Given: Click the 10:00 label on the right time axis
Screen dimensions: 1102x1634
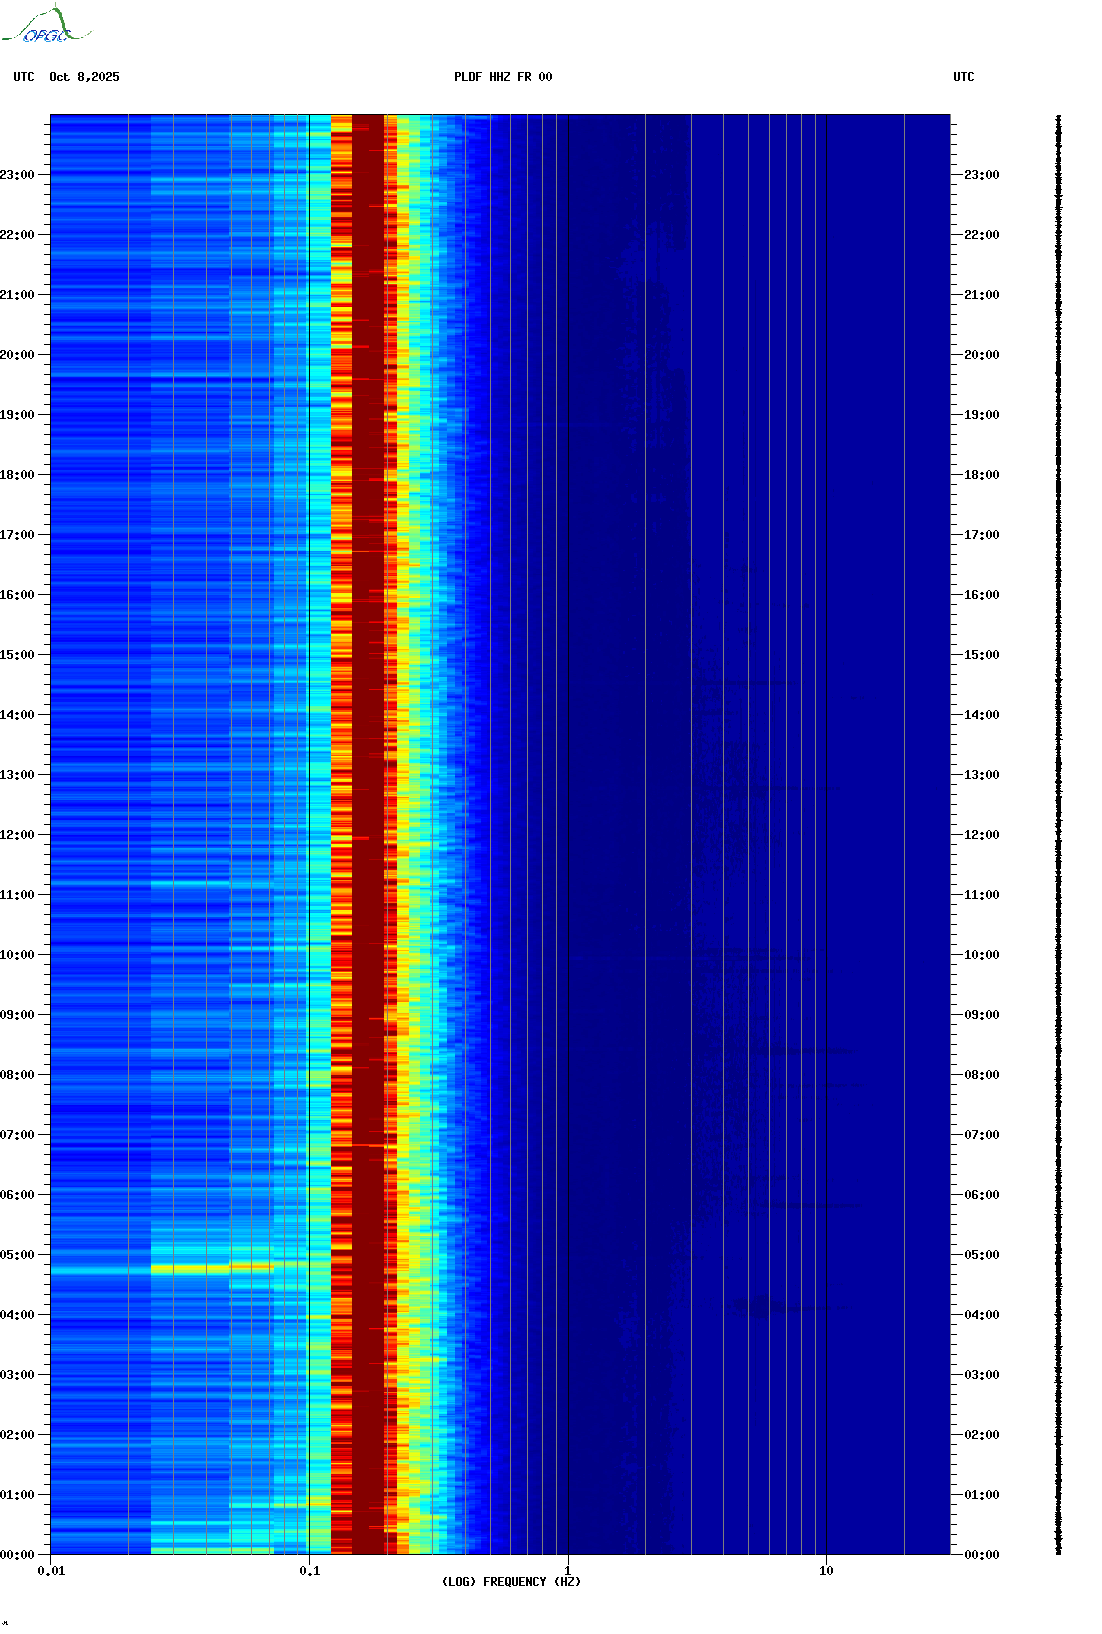Looking at the screenshot, I should point(982,955).
